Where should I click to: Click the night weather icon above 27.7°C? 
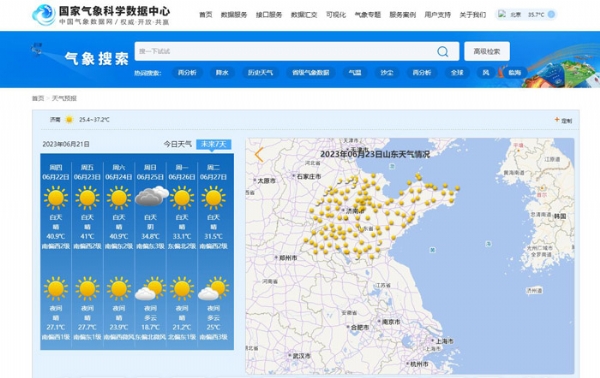tap(87, 288)
